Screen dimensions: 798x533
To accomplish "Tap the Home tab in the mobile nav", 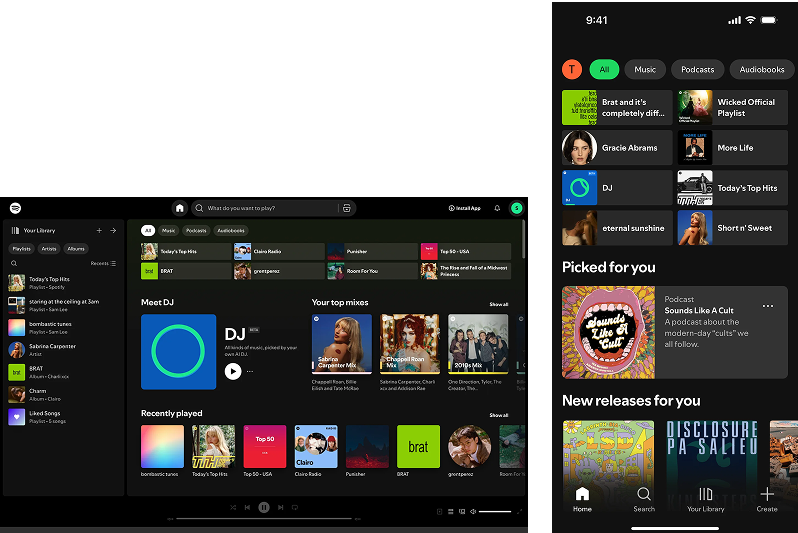I will coord(582,499).
